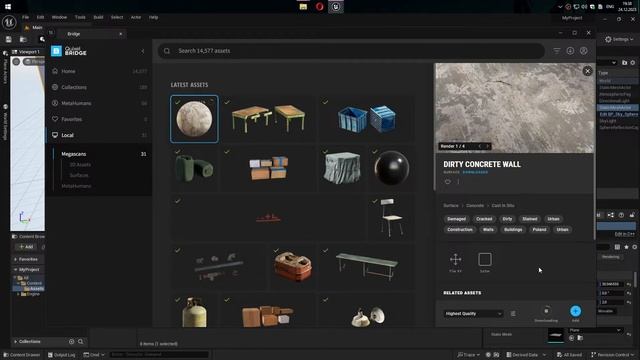The width and height of the screenshot is (640, 360).
Task: Open File Explorer from the taskbar
Action: pyautogui.click(x=303, y=7)
